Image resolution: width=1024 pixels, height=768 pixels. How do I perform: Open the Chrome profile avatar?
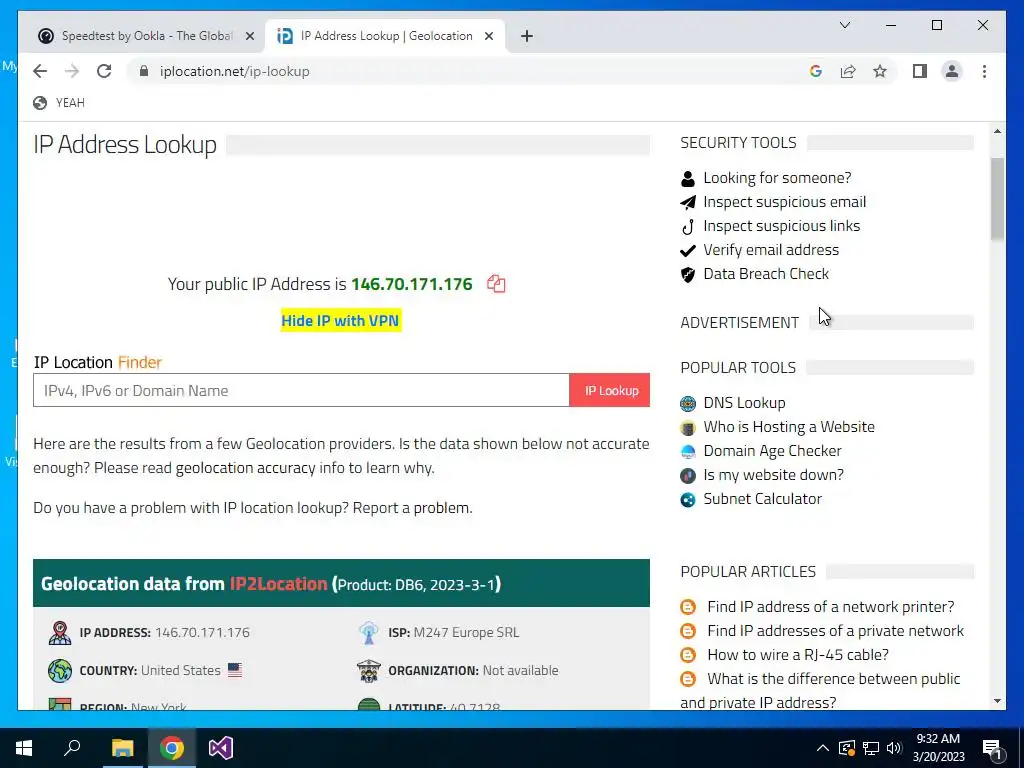click(952, 71)
